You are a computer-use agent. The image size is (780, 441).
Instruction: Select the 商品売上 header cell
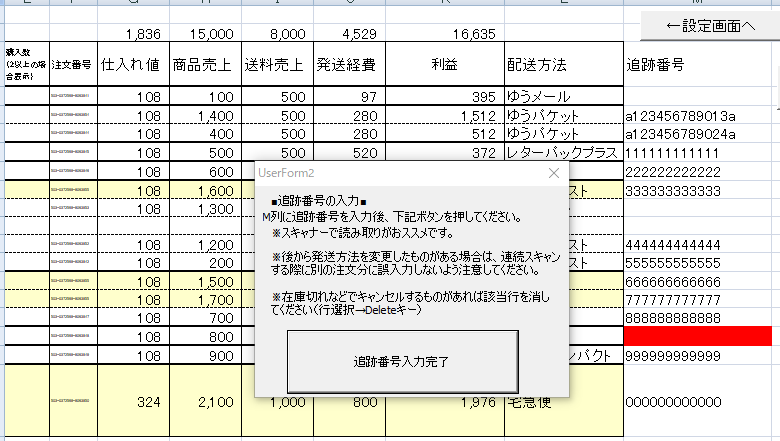(x=204, y=65)
